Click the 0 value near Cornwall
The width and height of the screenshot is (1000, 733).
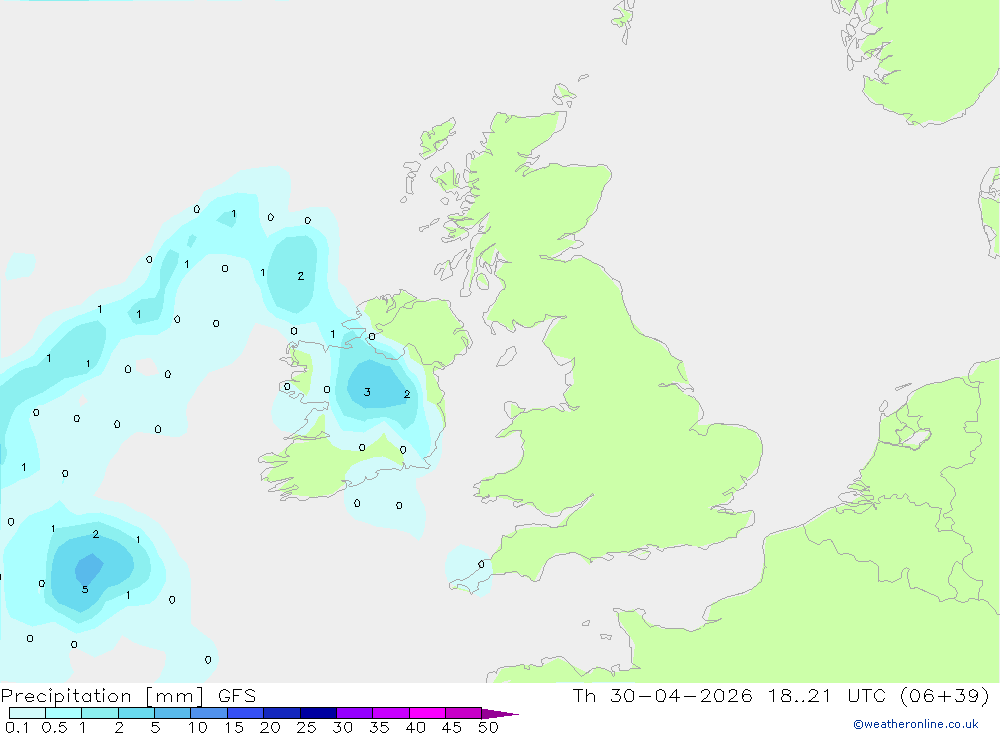tap(481, 565)
